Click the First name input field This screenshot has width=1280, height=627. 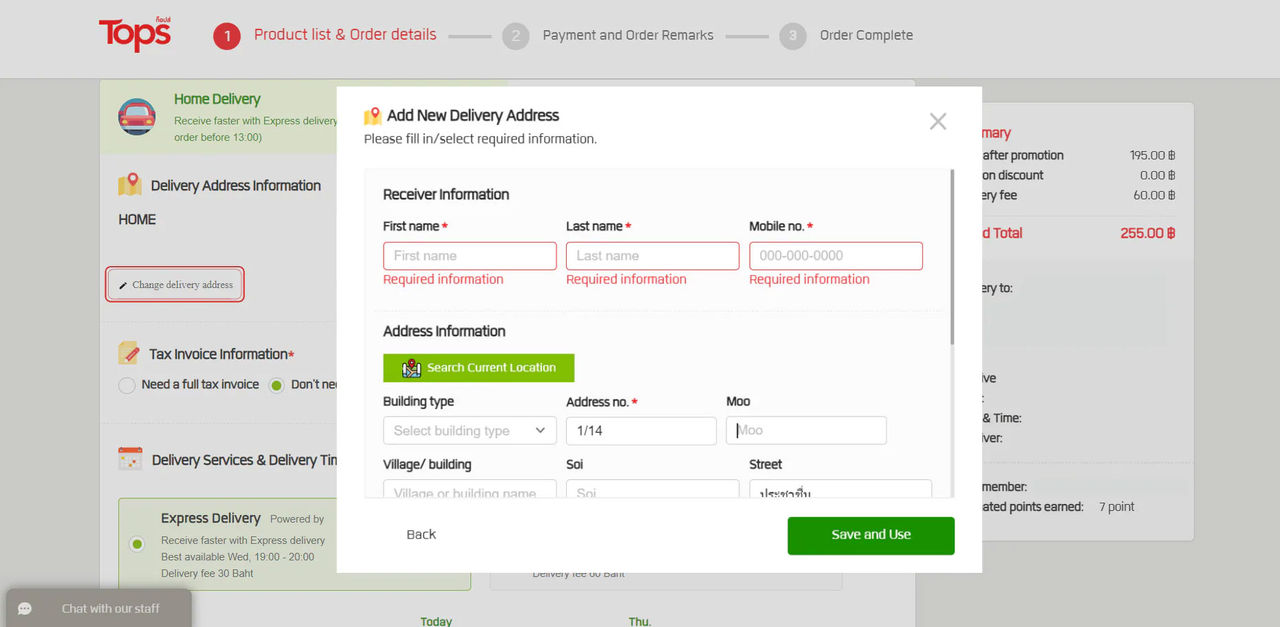click(x=470, y=256)
